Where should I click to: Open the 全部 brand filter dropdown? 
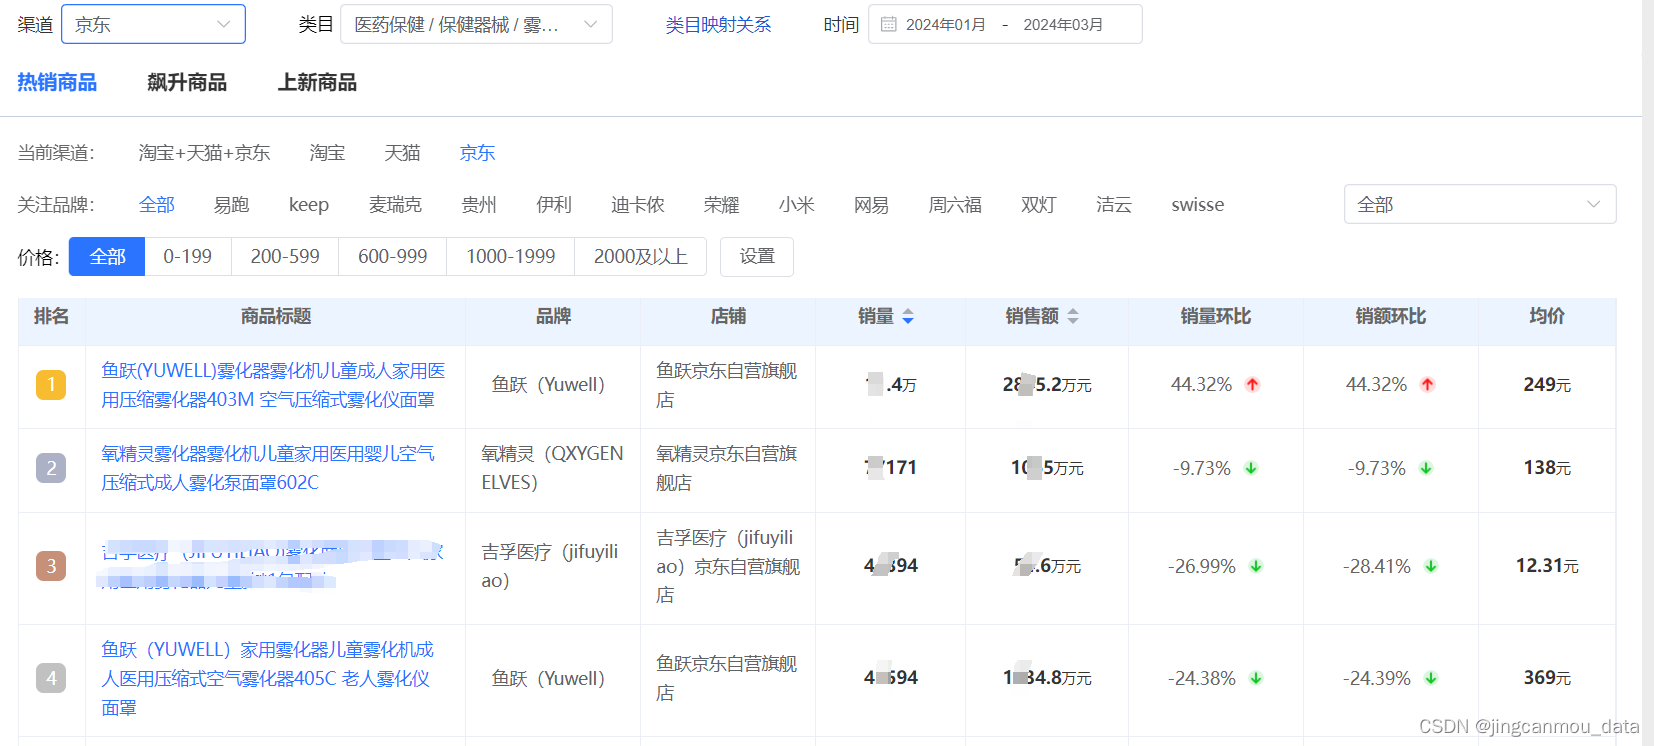click(1480, 204)
